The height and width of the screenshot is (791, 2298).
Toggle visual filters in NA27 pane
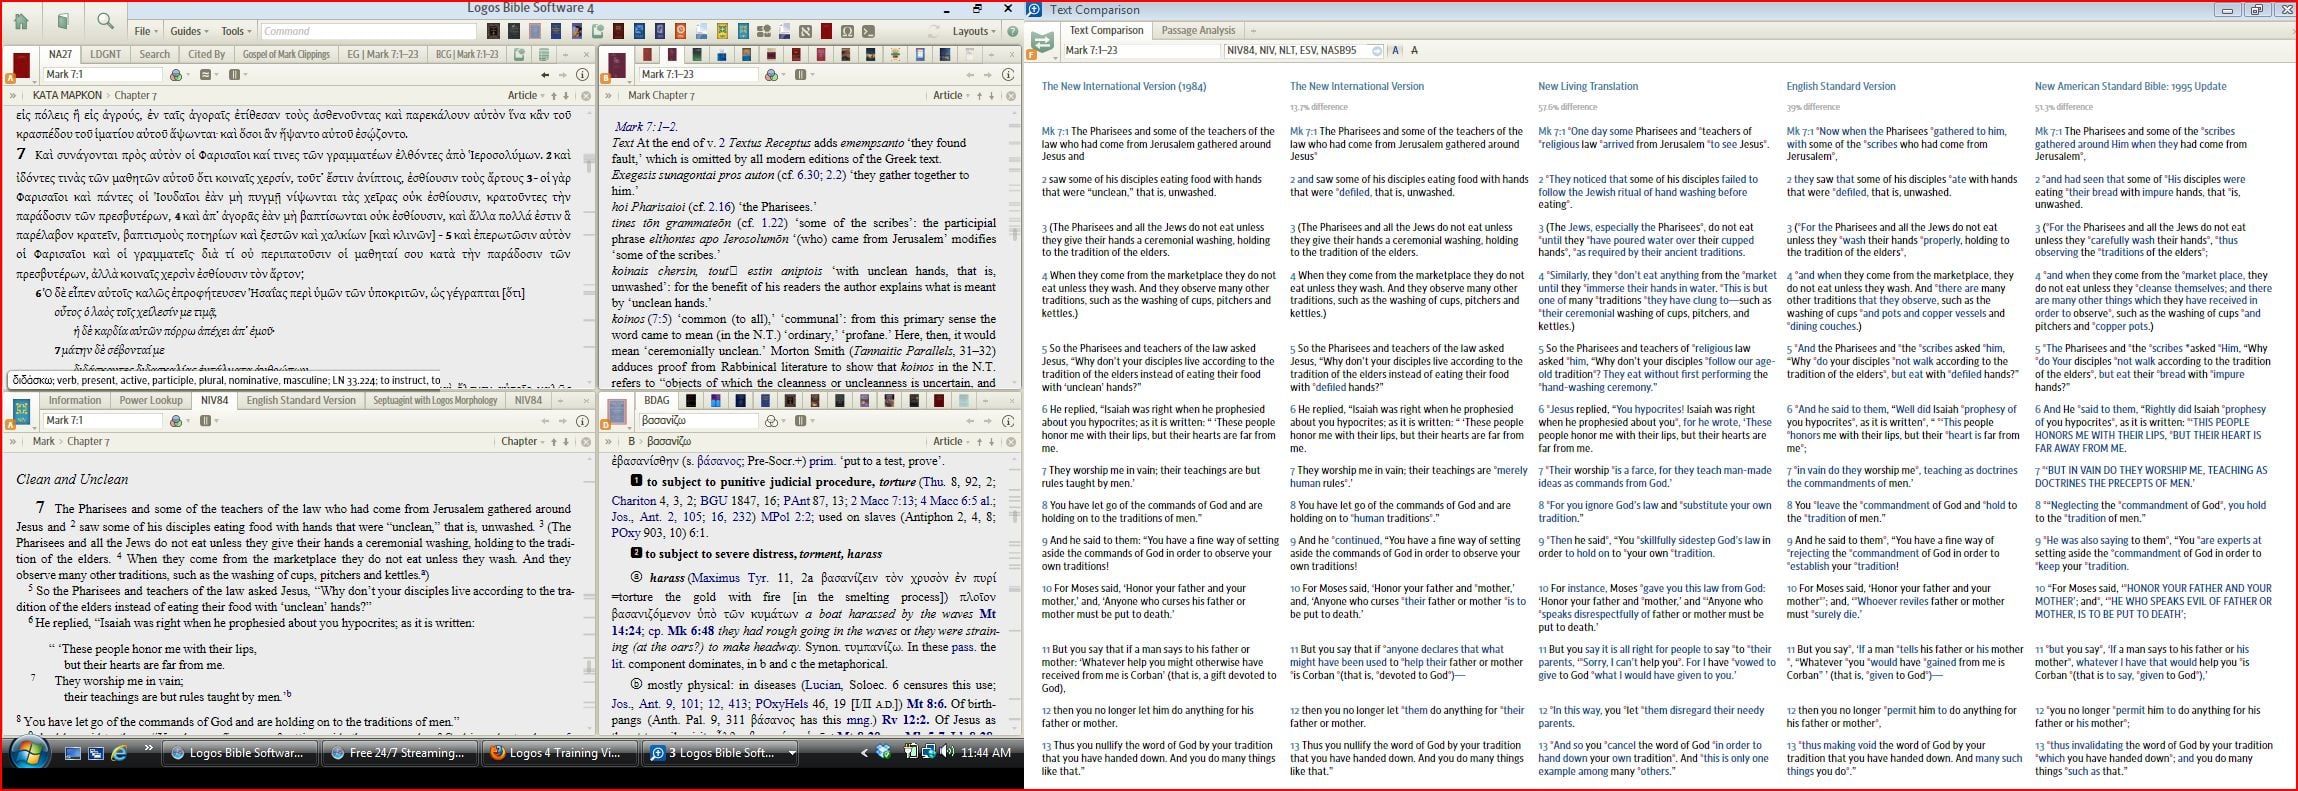(178, 75)
